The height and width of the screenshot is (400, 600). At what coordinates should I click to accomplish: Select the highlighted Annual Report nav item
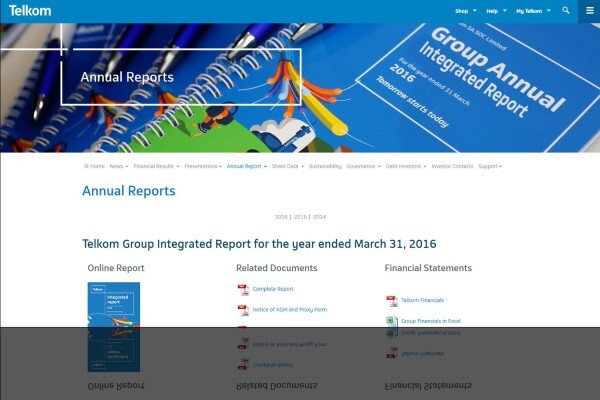click(x=244, y=166)
